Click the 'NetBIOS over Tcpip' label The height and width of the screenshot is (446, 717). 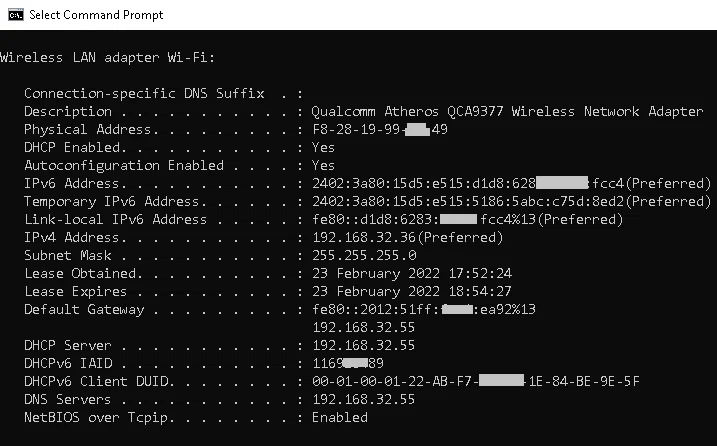tap(97, 417)
